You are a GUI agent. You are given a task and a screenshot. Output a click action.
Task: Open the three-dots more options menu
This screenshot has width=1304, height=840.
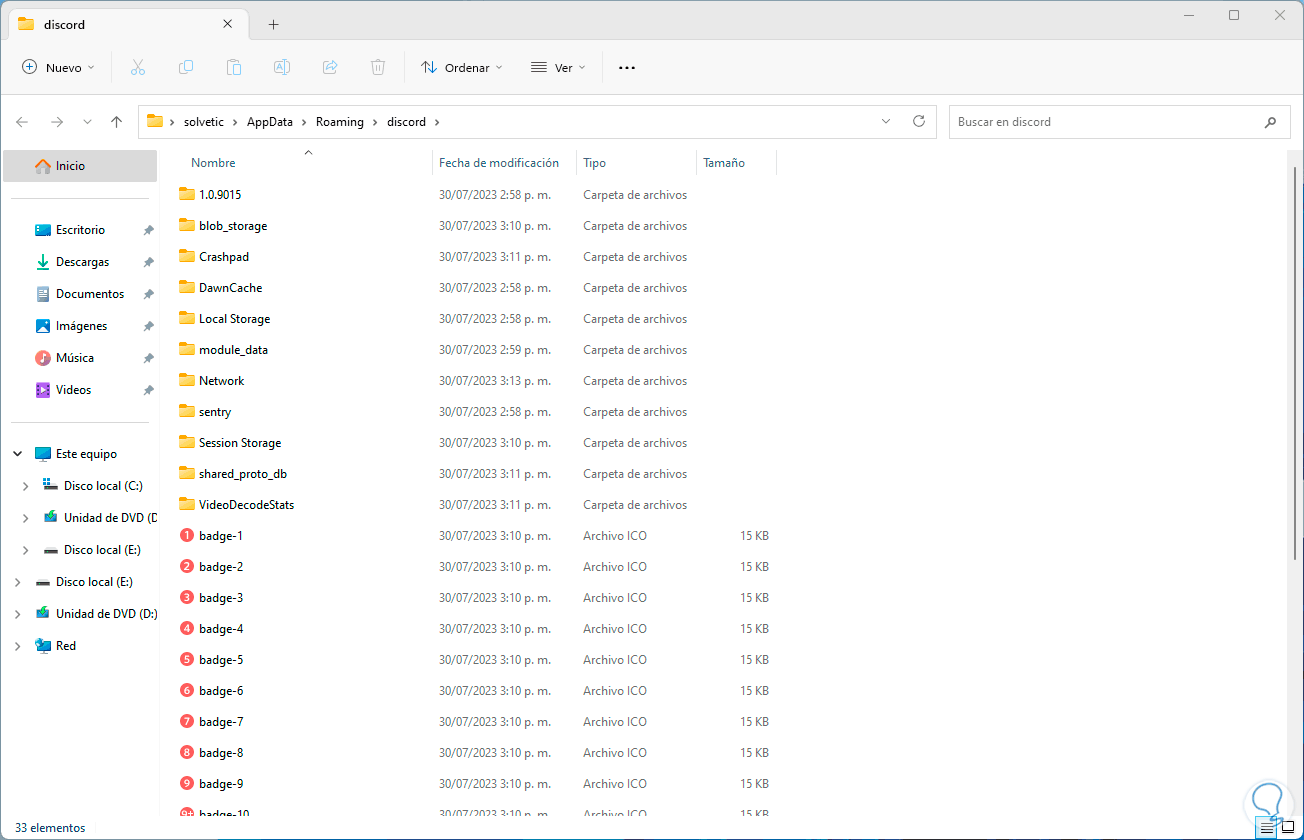[x=627, y=67]
